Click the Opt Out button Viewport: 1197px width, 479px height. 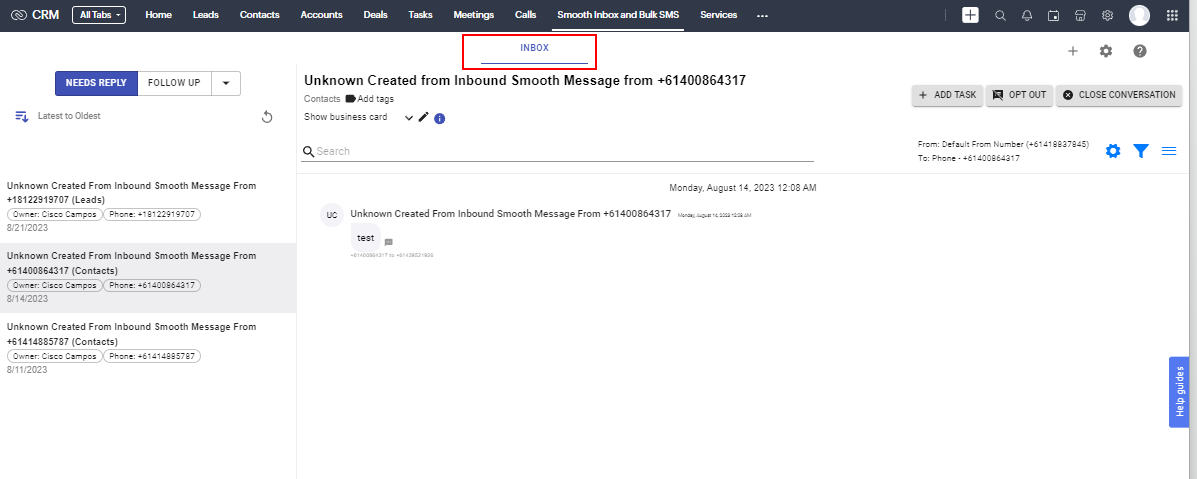[x=1018, y=95]
